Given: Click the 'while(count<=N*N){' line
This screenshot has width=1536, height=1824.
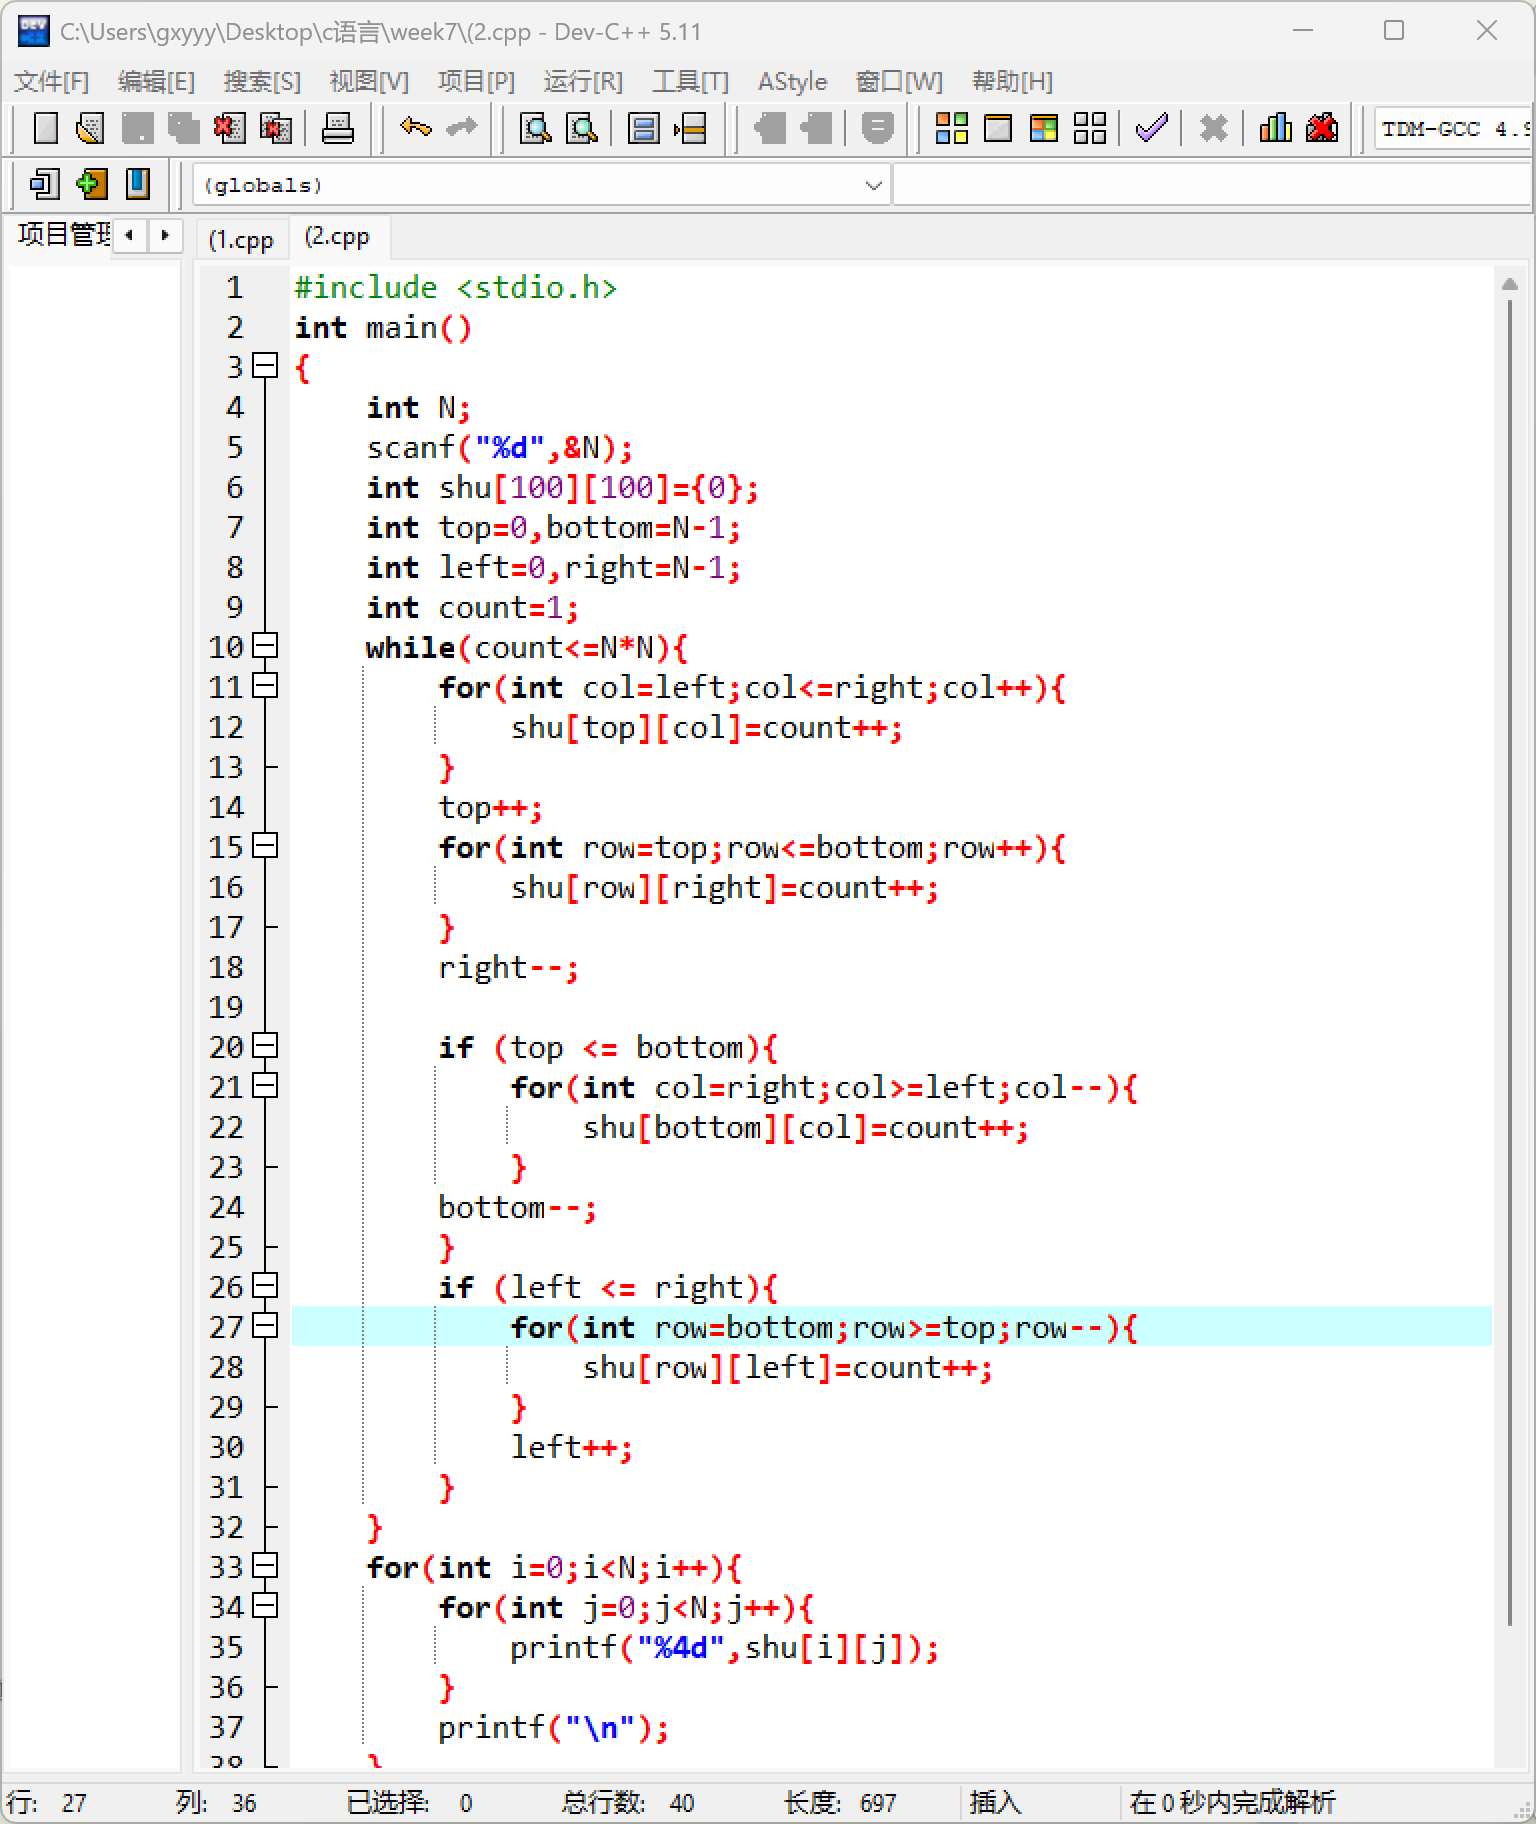Looking at the screenshot, I should pyautogui.click(x=527, y=647).
